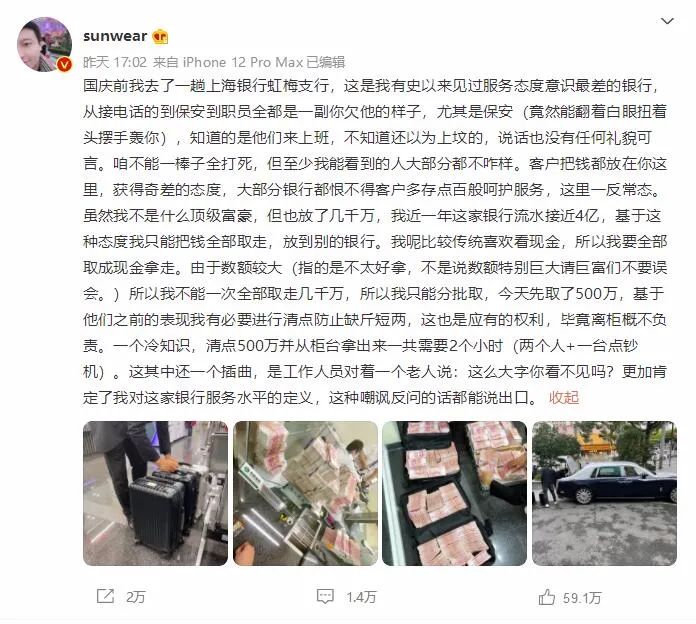The height and width of the screenshot is (624, 696).
Task: Open the cash-filled suitcase photo
Action: coord(455,493)
